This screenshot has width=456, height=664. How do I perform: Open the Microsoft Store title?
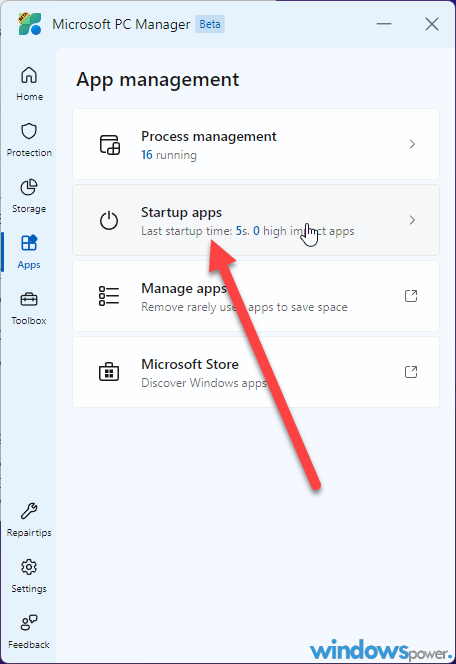pyautogui.click(x=190, y=364)
